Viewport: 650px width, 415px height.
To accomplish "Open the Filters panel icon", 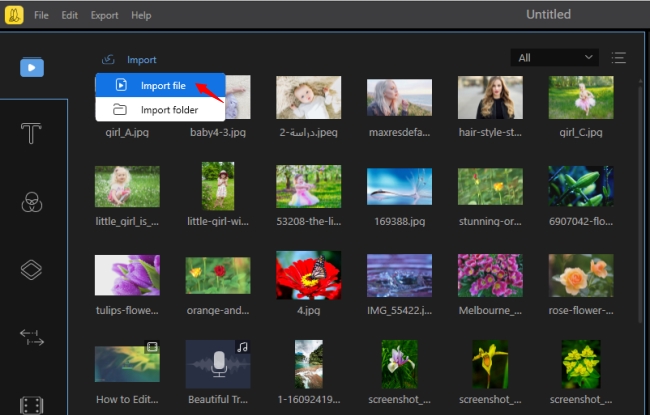I will coord(32,203).
